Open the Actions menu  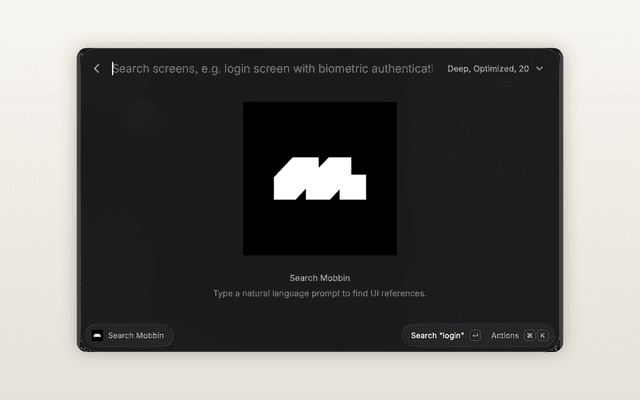(504, 336)
